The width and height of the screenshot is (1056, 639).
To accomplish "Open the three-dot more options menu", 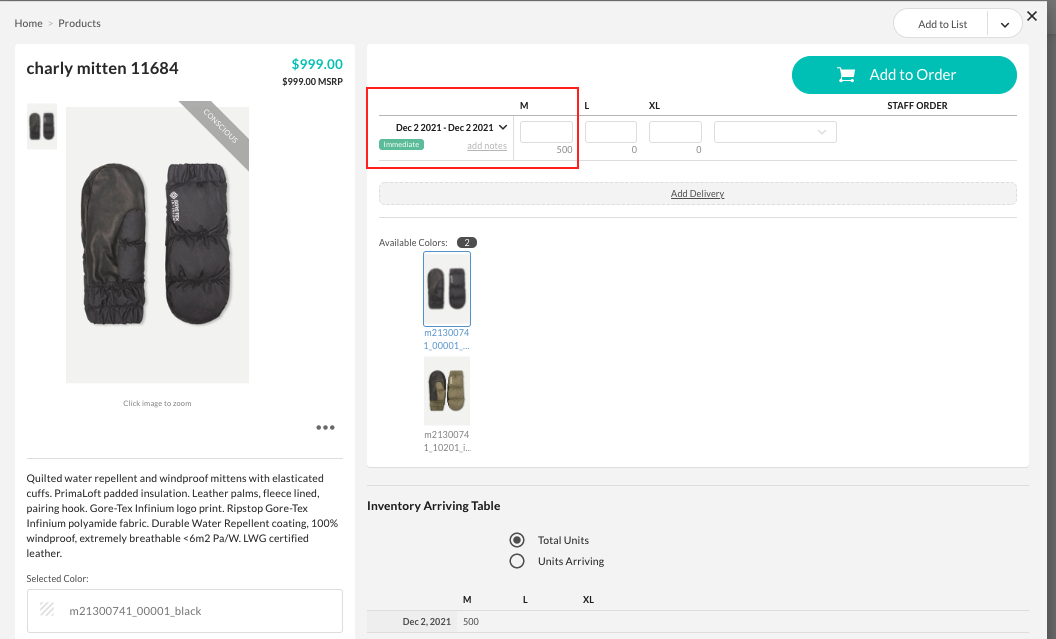I will [x=325, y=428].
